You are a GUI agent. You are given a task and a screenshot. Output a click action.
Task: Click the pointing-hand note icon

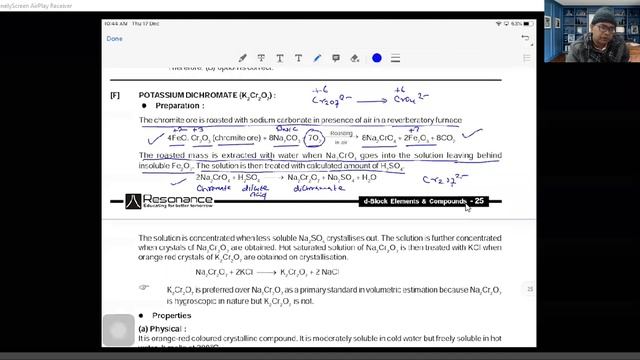pos(144,287)
